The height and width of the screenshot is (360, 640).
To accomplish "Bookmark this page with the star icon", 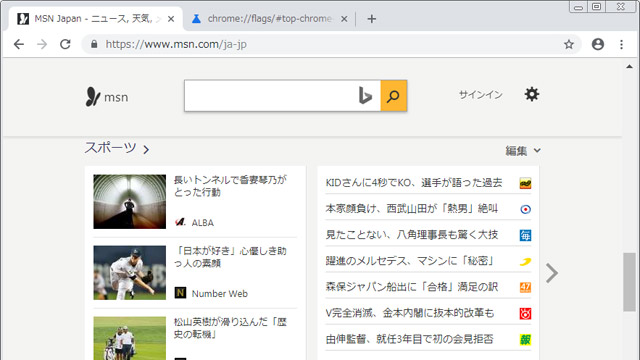I will pyautogui.click(x=569, y=44).
